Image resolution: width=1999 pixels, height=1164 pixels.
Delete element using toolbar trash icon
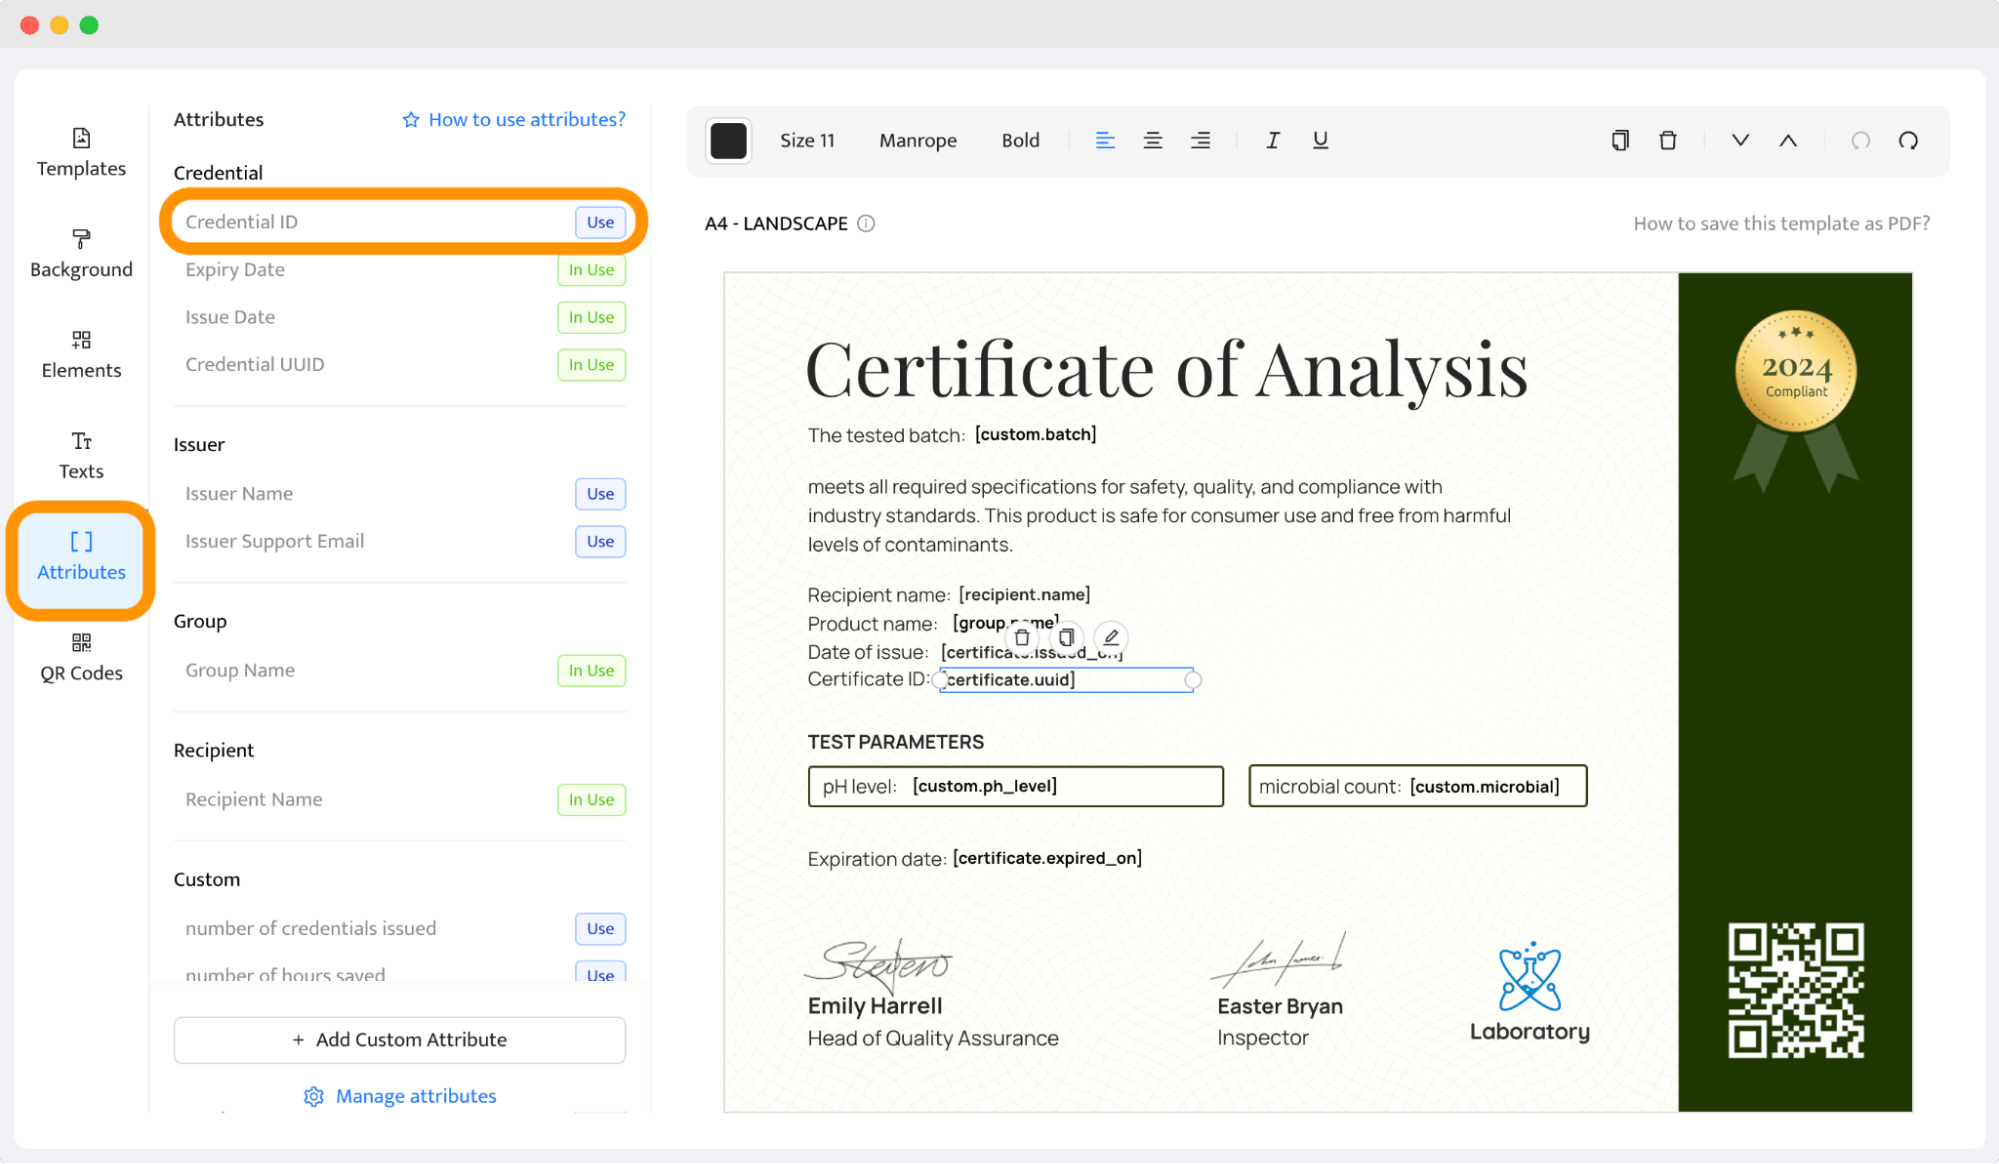[x=1668, y=141]
